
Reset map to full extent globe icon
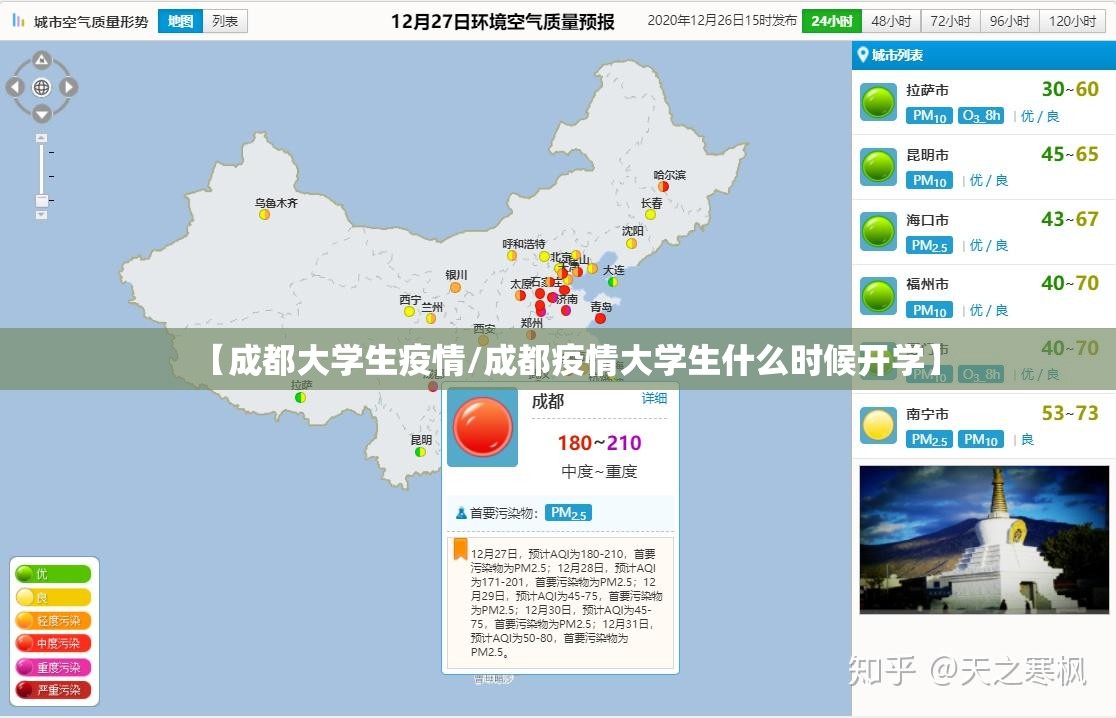42,87
